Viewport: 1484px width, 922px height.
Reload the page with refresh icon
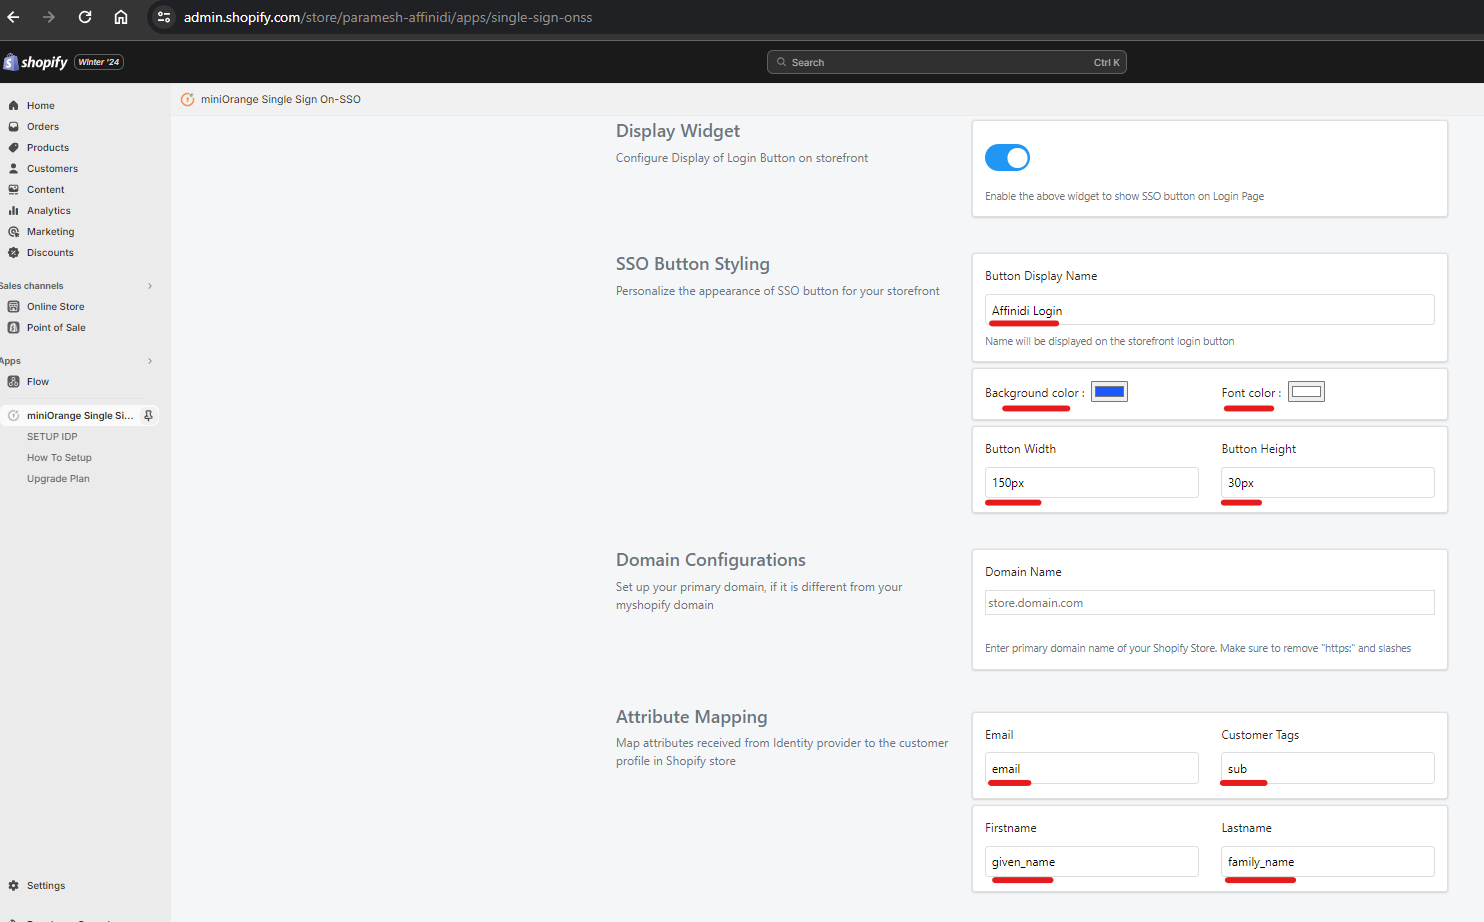pyautogui.click(x=85, y=17)
